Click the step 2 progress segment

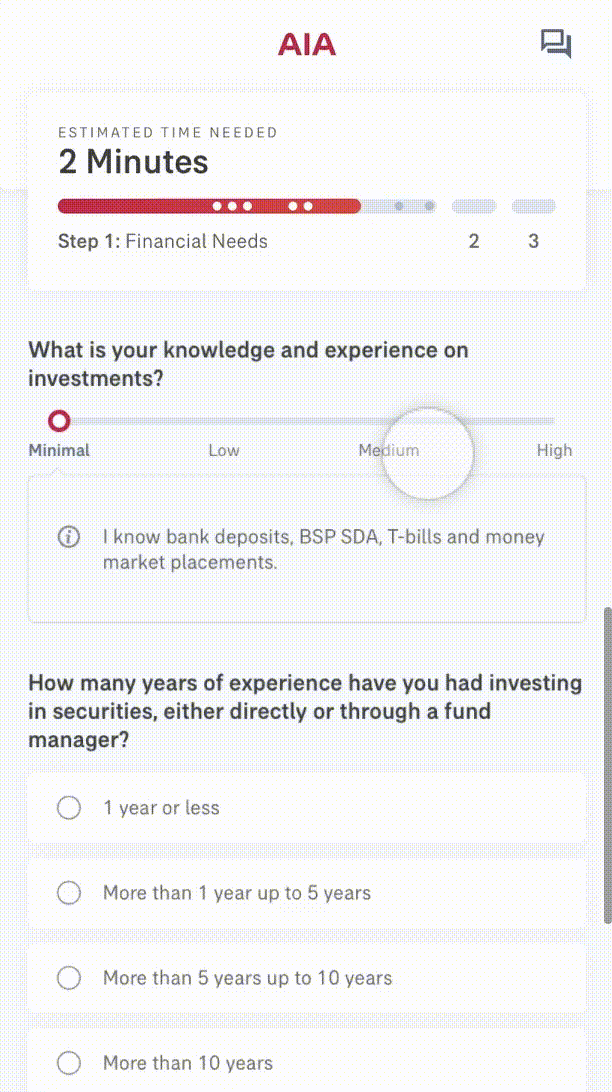474,207
